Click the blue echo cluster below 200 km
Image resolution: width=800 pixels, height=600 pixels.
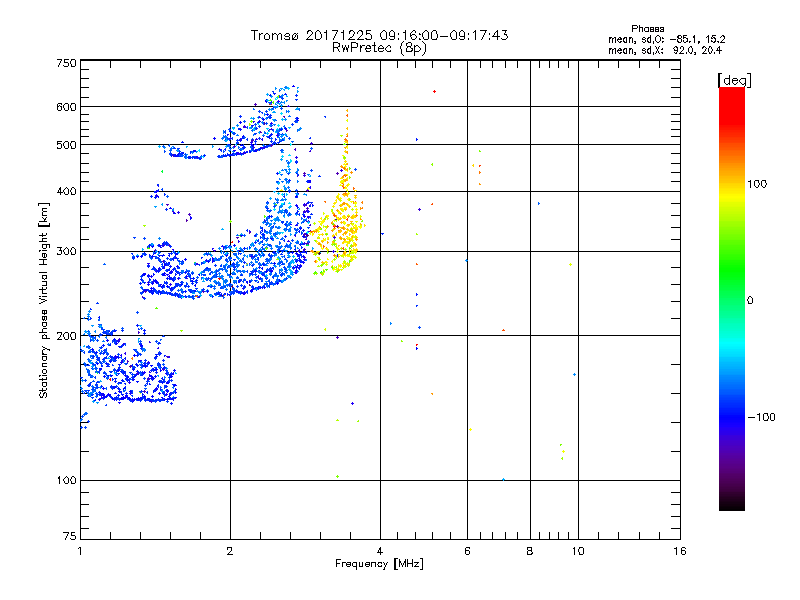128,365
